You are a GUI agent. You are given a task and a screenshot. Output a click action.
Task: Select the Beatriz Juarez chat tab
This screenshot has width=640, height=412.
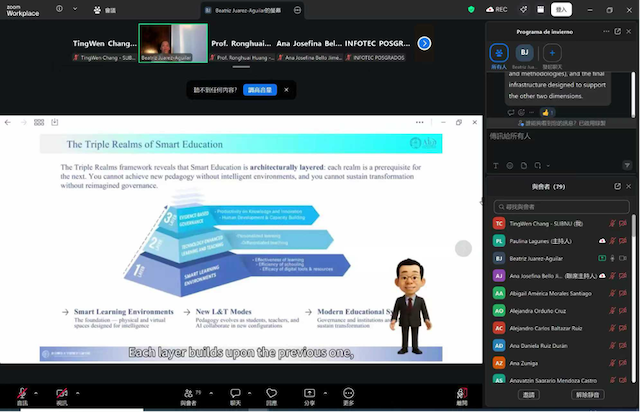[x=525, y=53]
